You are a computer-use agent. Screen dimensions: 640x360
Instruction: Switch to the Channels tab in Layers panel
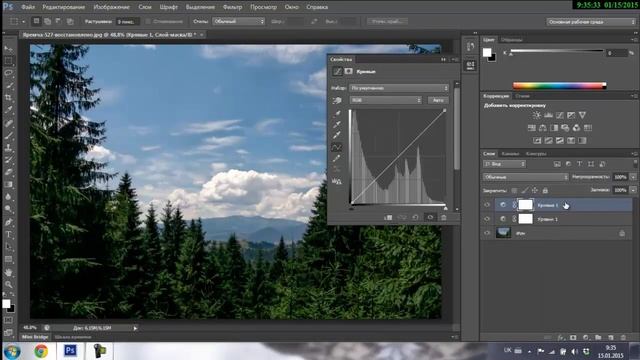(x=510, y=154)
